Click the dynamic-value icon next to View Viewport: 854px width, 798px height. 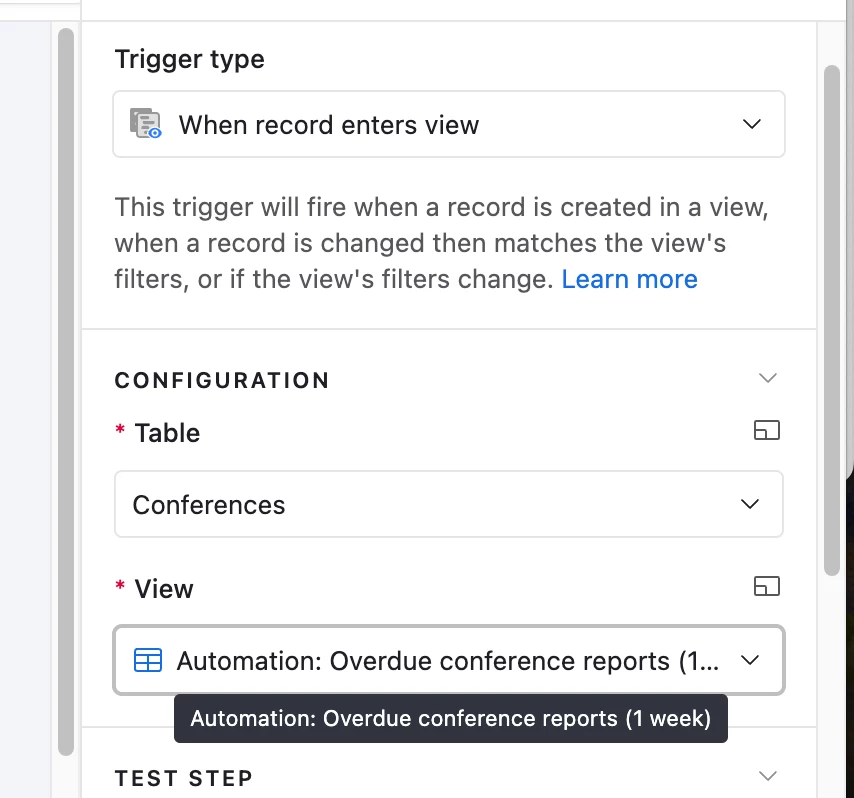tap(766, 587)
